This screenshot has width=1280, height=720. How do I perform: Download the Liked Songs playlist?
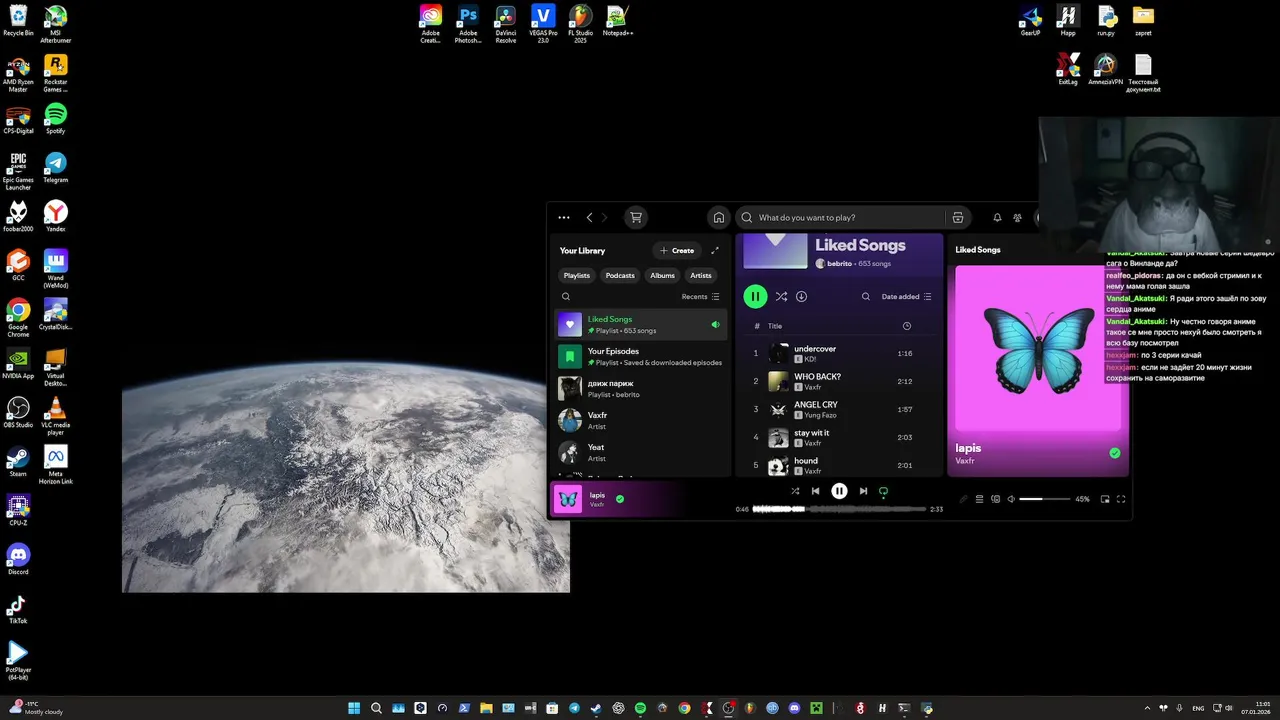coord(801,297)
